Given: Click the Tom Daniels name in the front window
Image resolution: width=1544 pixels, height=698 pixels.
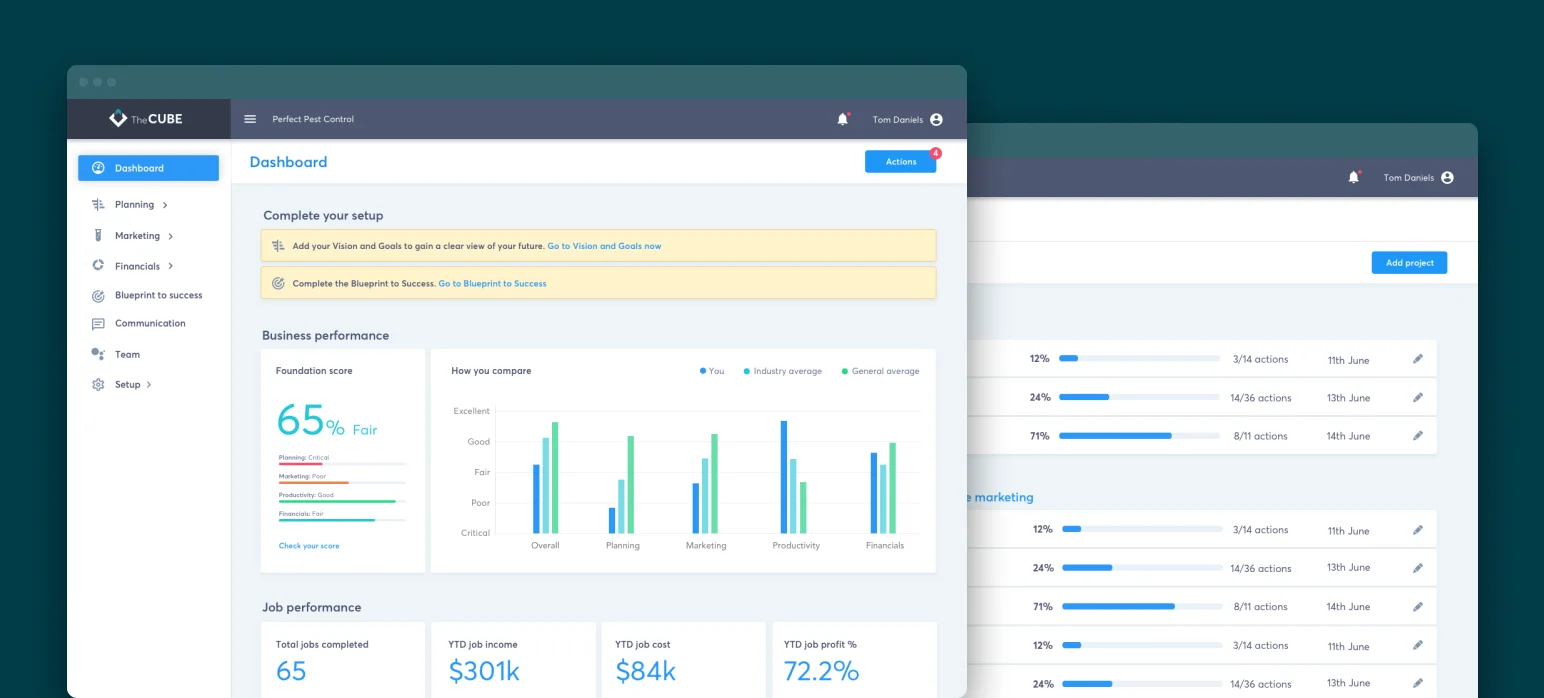Looking at the screenshot, I should pos(896,120).
